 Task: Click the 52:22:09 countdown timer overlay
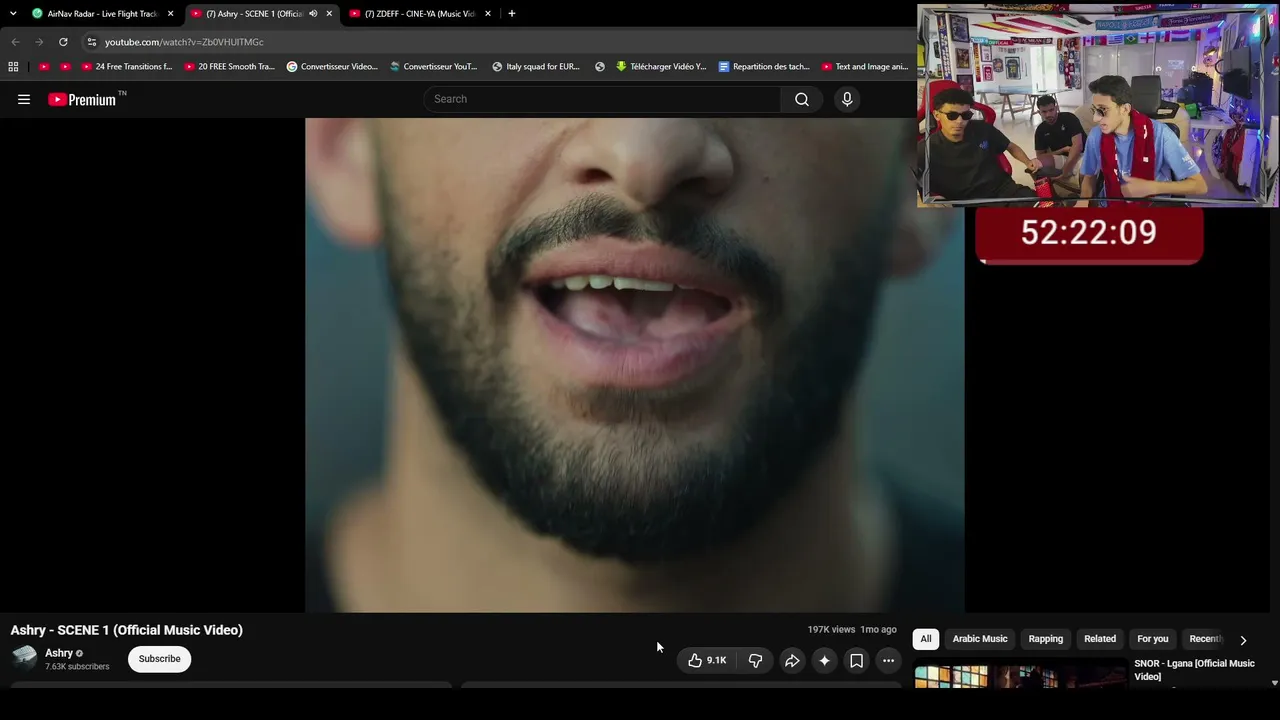1089,234
